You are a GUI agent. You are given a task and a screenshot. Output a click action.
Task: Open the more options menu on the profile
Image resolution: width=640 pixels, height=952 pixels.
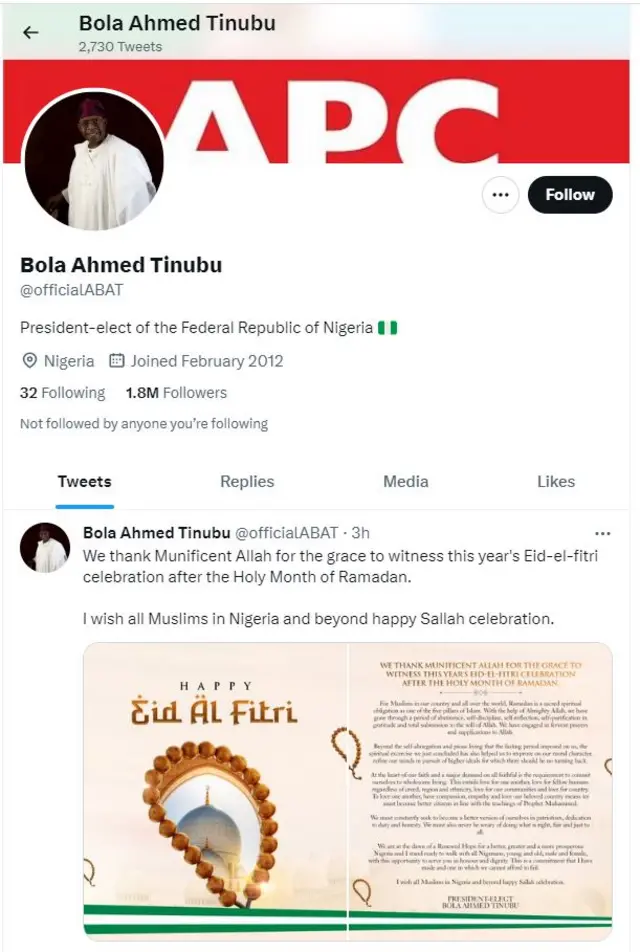[500, 195]
